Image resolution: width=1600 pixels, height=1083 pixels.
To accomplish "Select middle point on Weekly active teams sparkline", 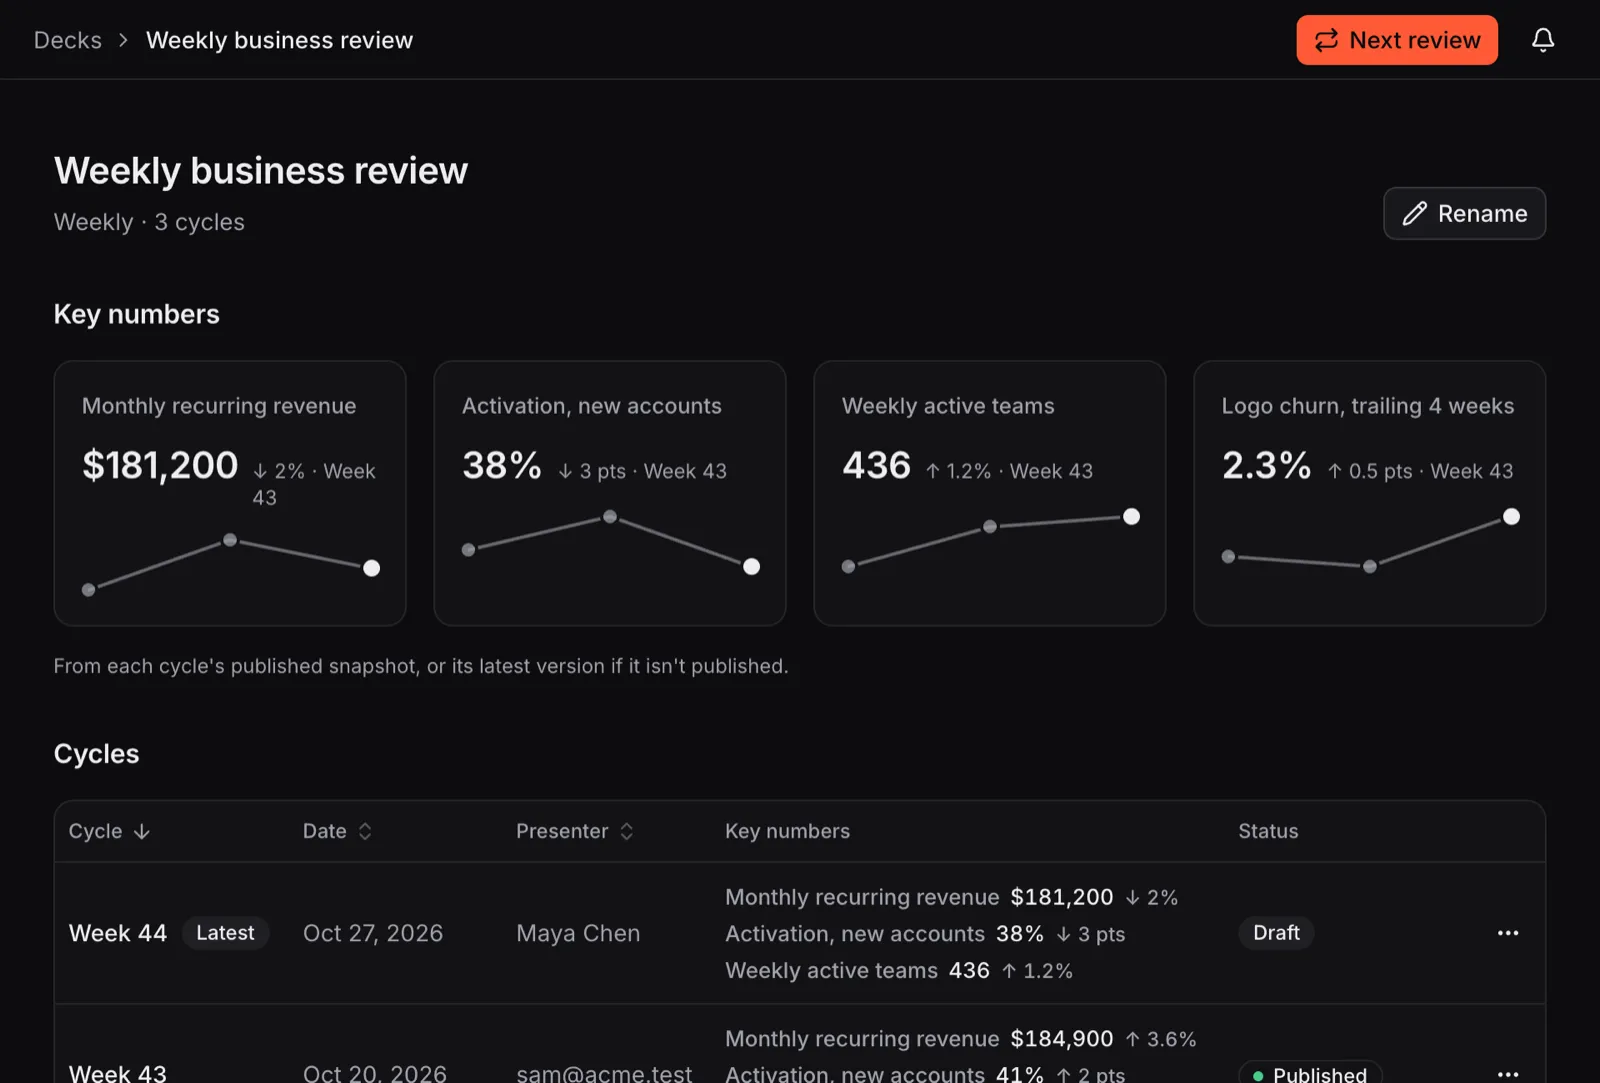I will (989, 526).
